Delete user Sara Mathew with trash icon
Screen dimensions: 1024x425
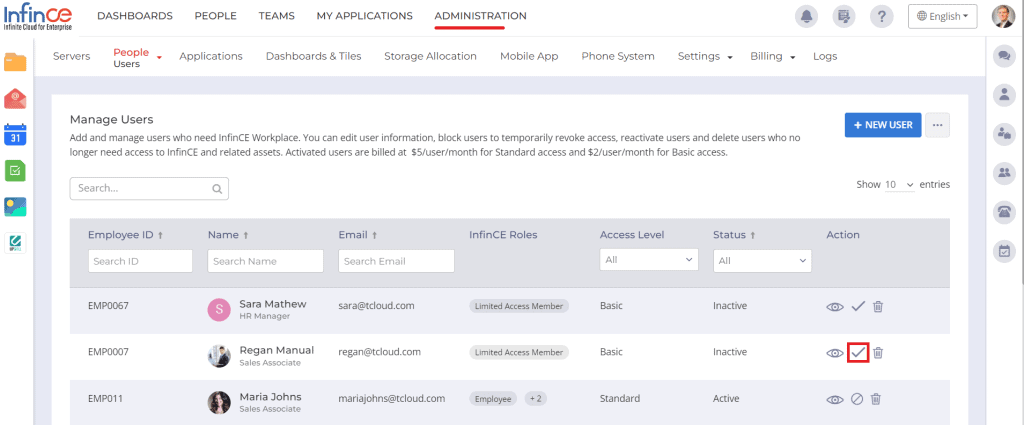click(877, 306)
